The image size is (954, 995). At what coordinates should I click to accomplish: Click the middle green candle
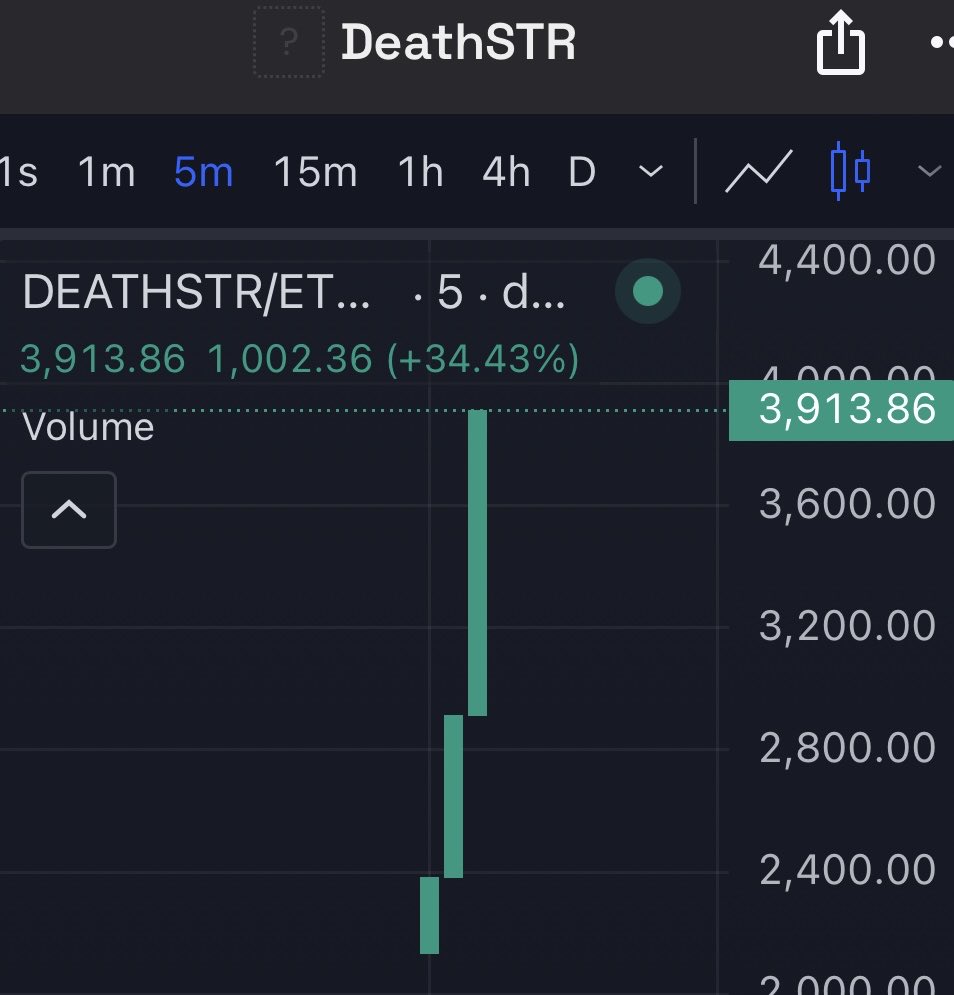click(453, 796)
